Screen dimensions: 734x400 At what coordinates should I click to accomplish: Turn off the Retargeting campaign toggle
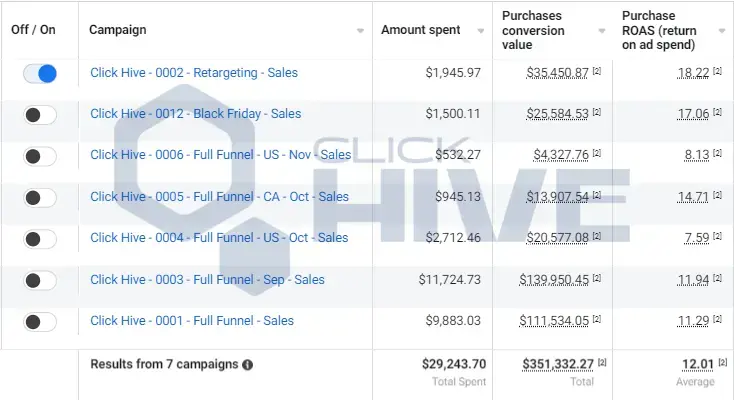coord(40,73)
